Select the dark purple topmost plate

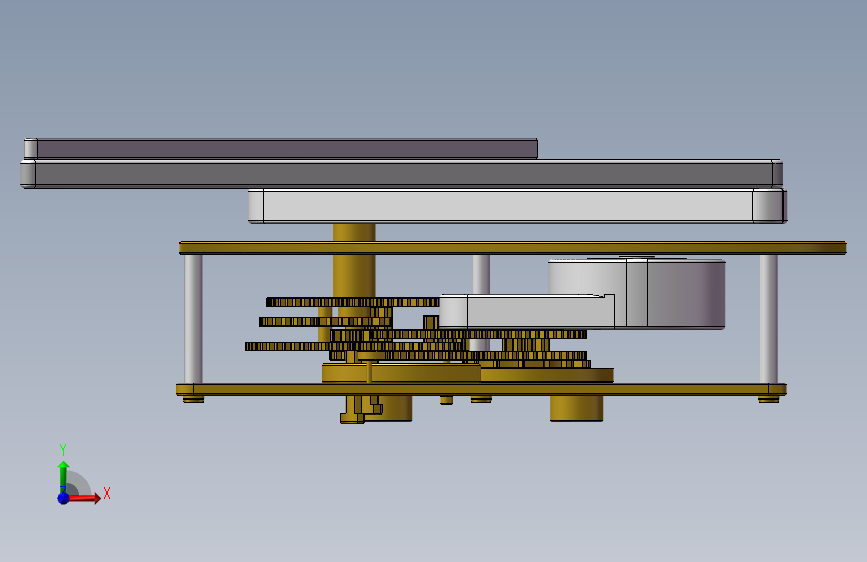281,149
